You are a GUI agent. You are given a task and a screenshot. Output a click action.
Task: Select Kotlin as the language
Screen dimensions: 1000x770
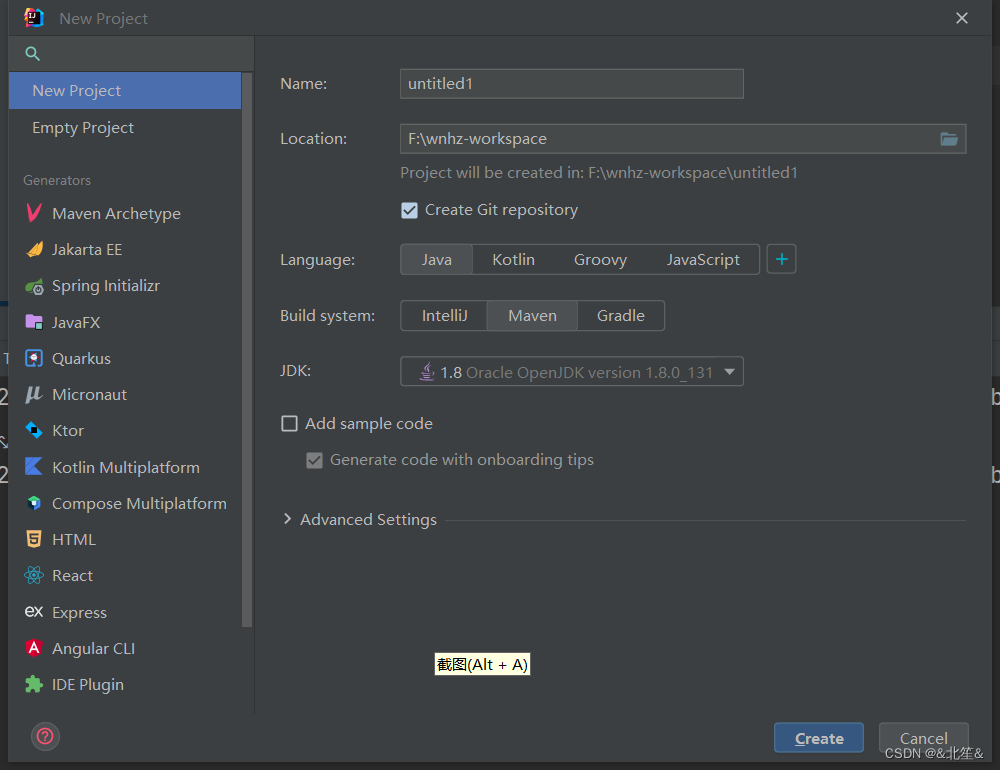[x=513, y=259]
